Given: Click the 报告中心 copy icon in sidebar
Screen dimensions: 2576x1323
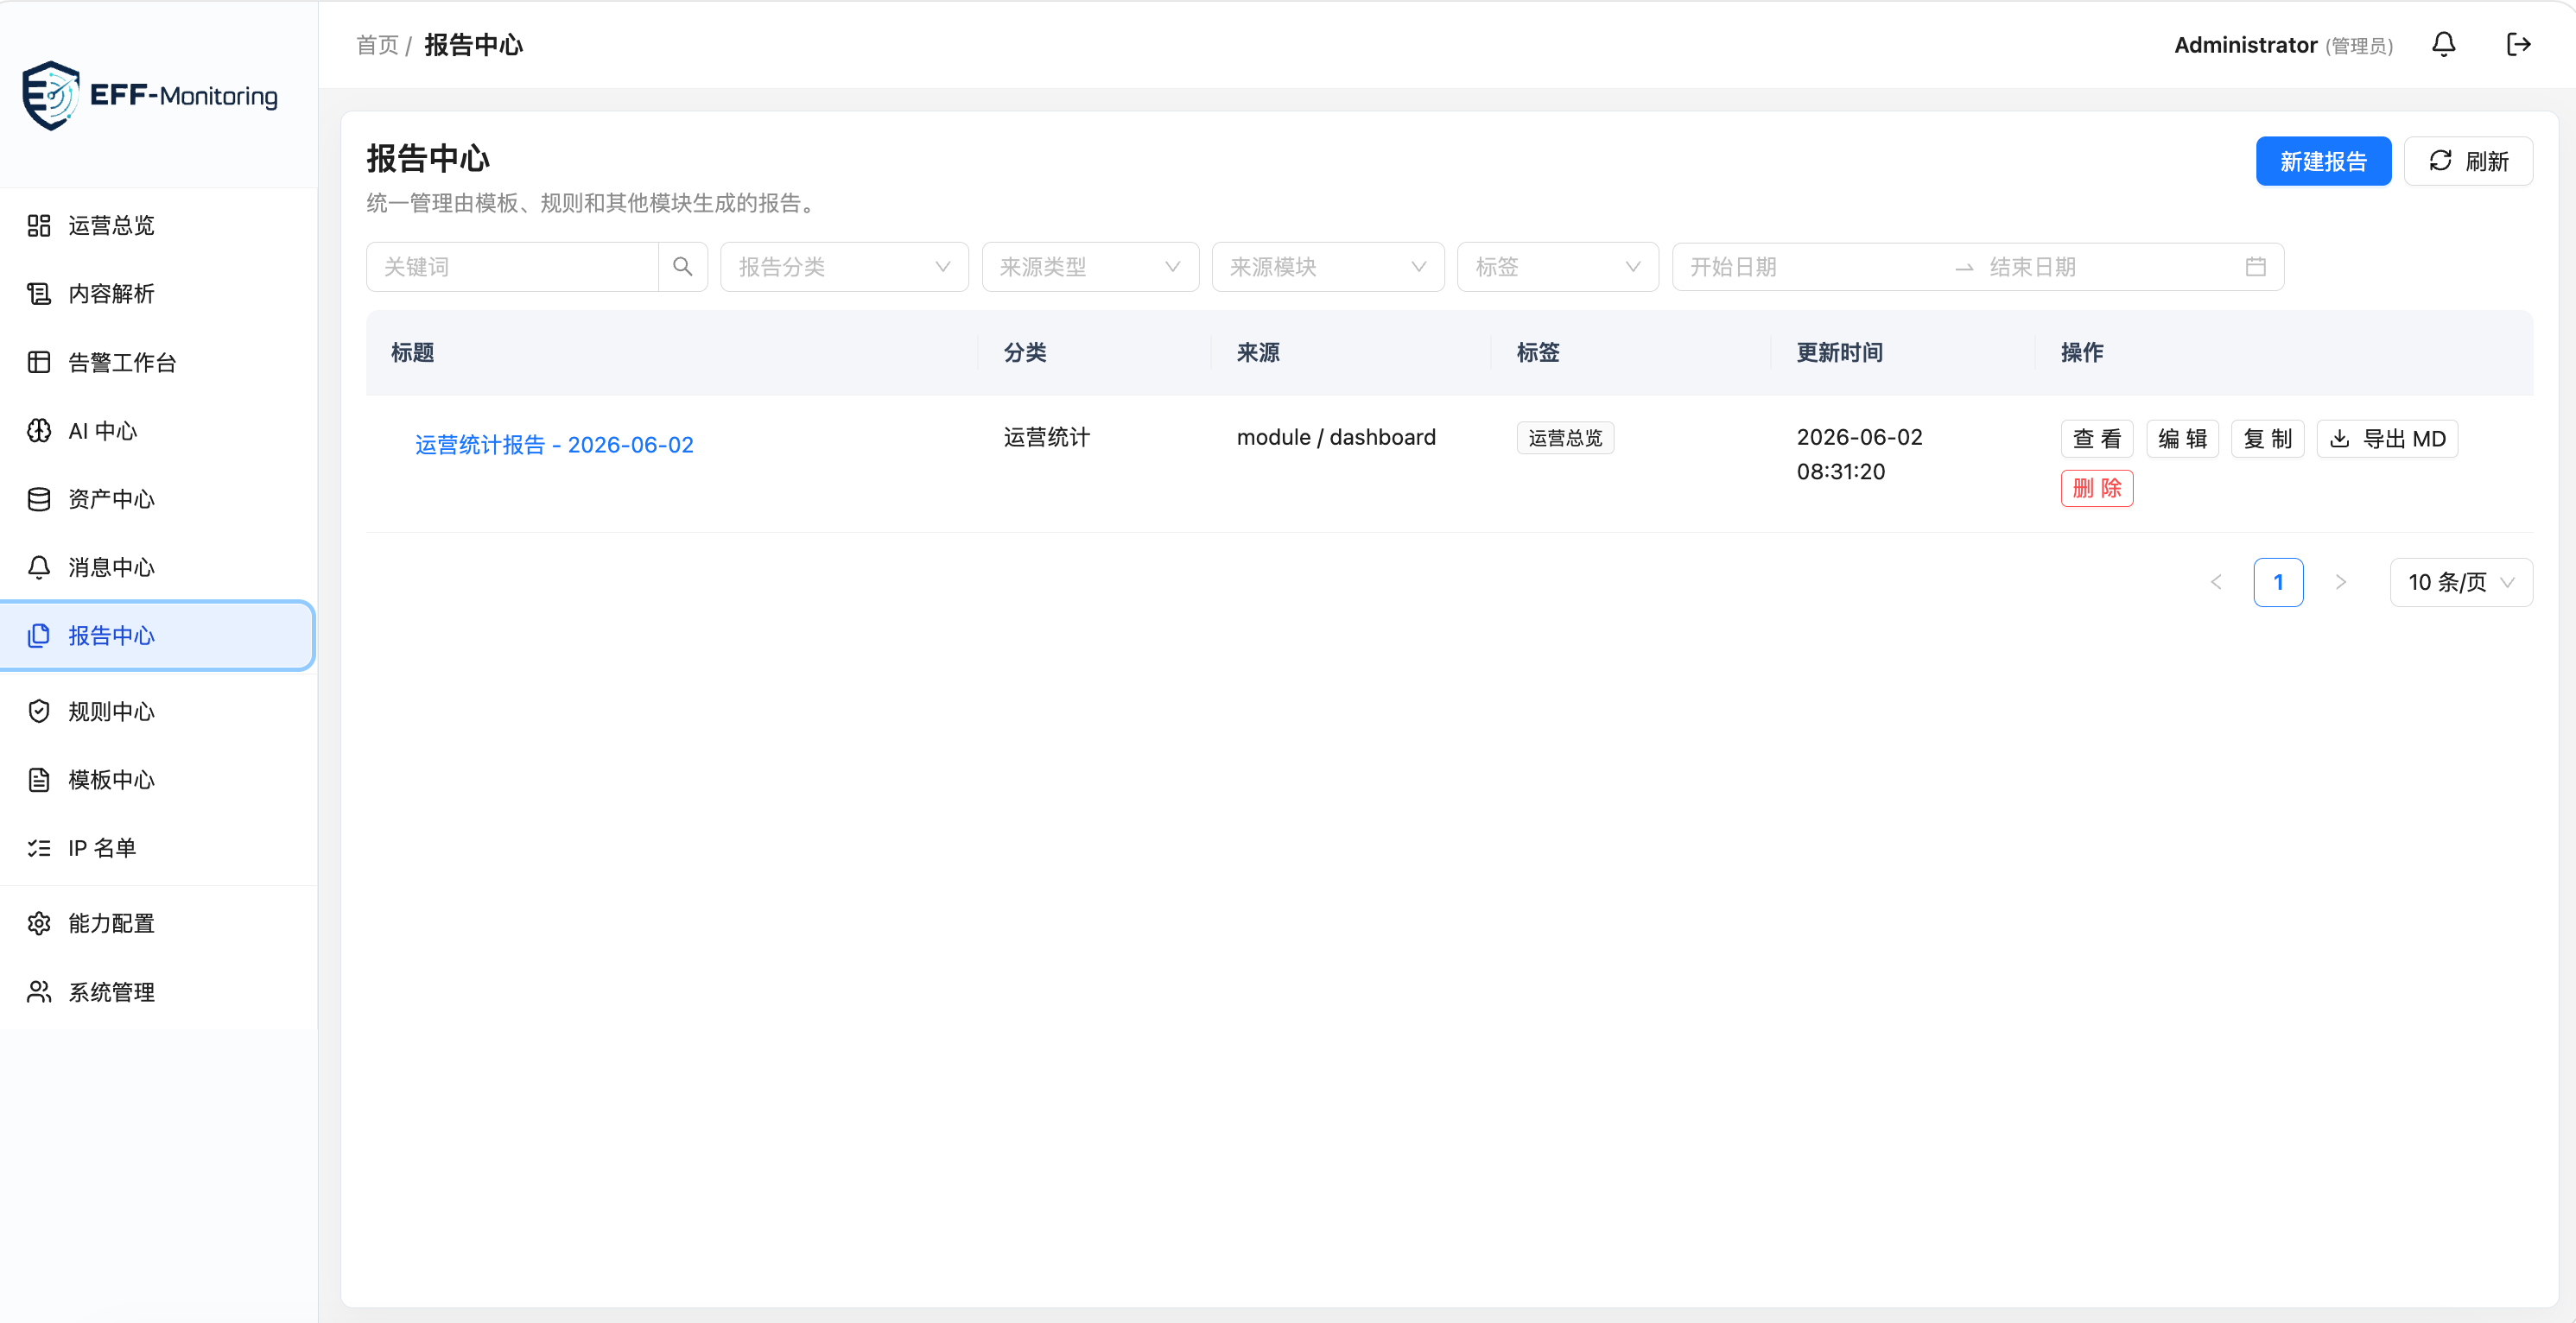Looking at the screenshot, I should (x=39, y=636).
